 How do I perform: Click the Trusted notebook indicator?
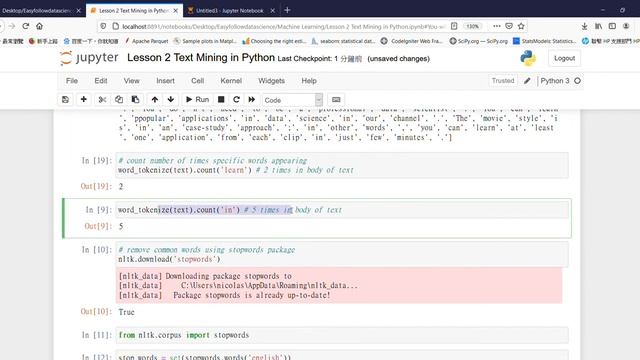(x=503, y=81)
